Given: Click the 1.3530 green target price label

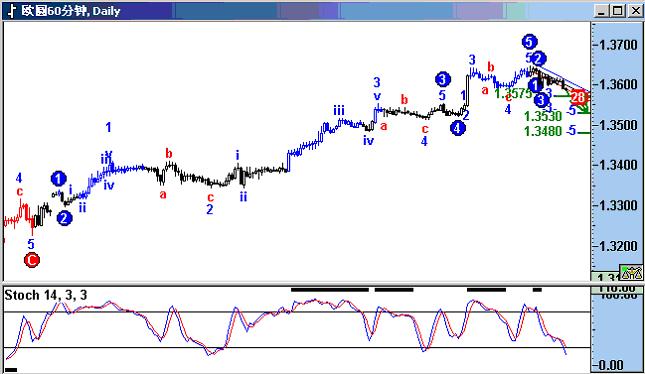Looking at the screenshot, I should pyautogui.click(x=543, y=116).
